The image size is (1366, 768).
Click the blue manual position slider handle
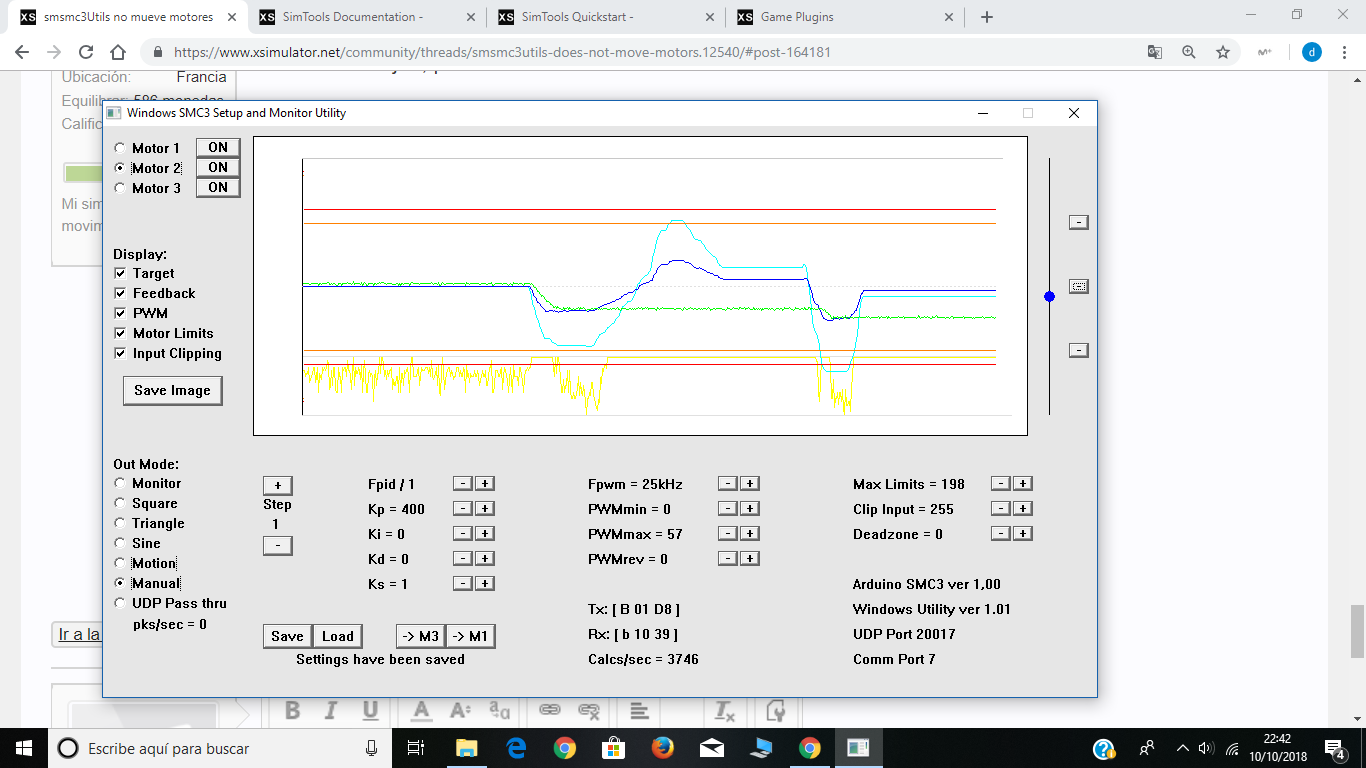(1049, 297)
